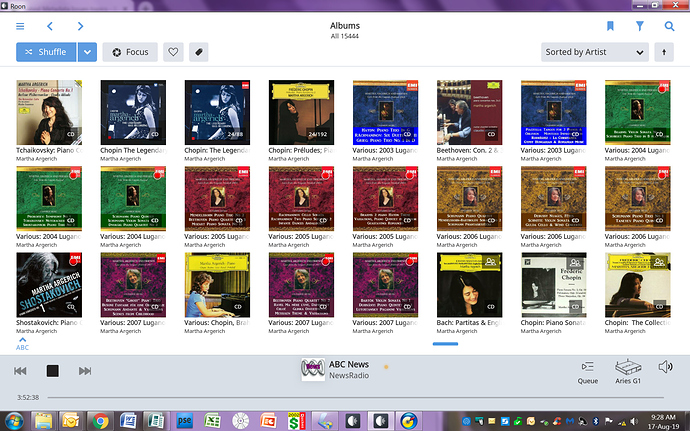Viewport: 690px width, 431px height.
Task: Open the filter funnel icon
Action: (640, 26)
